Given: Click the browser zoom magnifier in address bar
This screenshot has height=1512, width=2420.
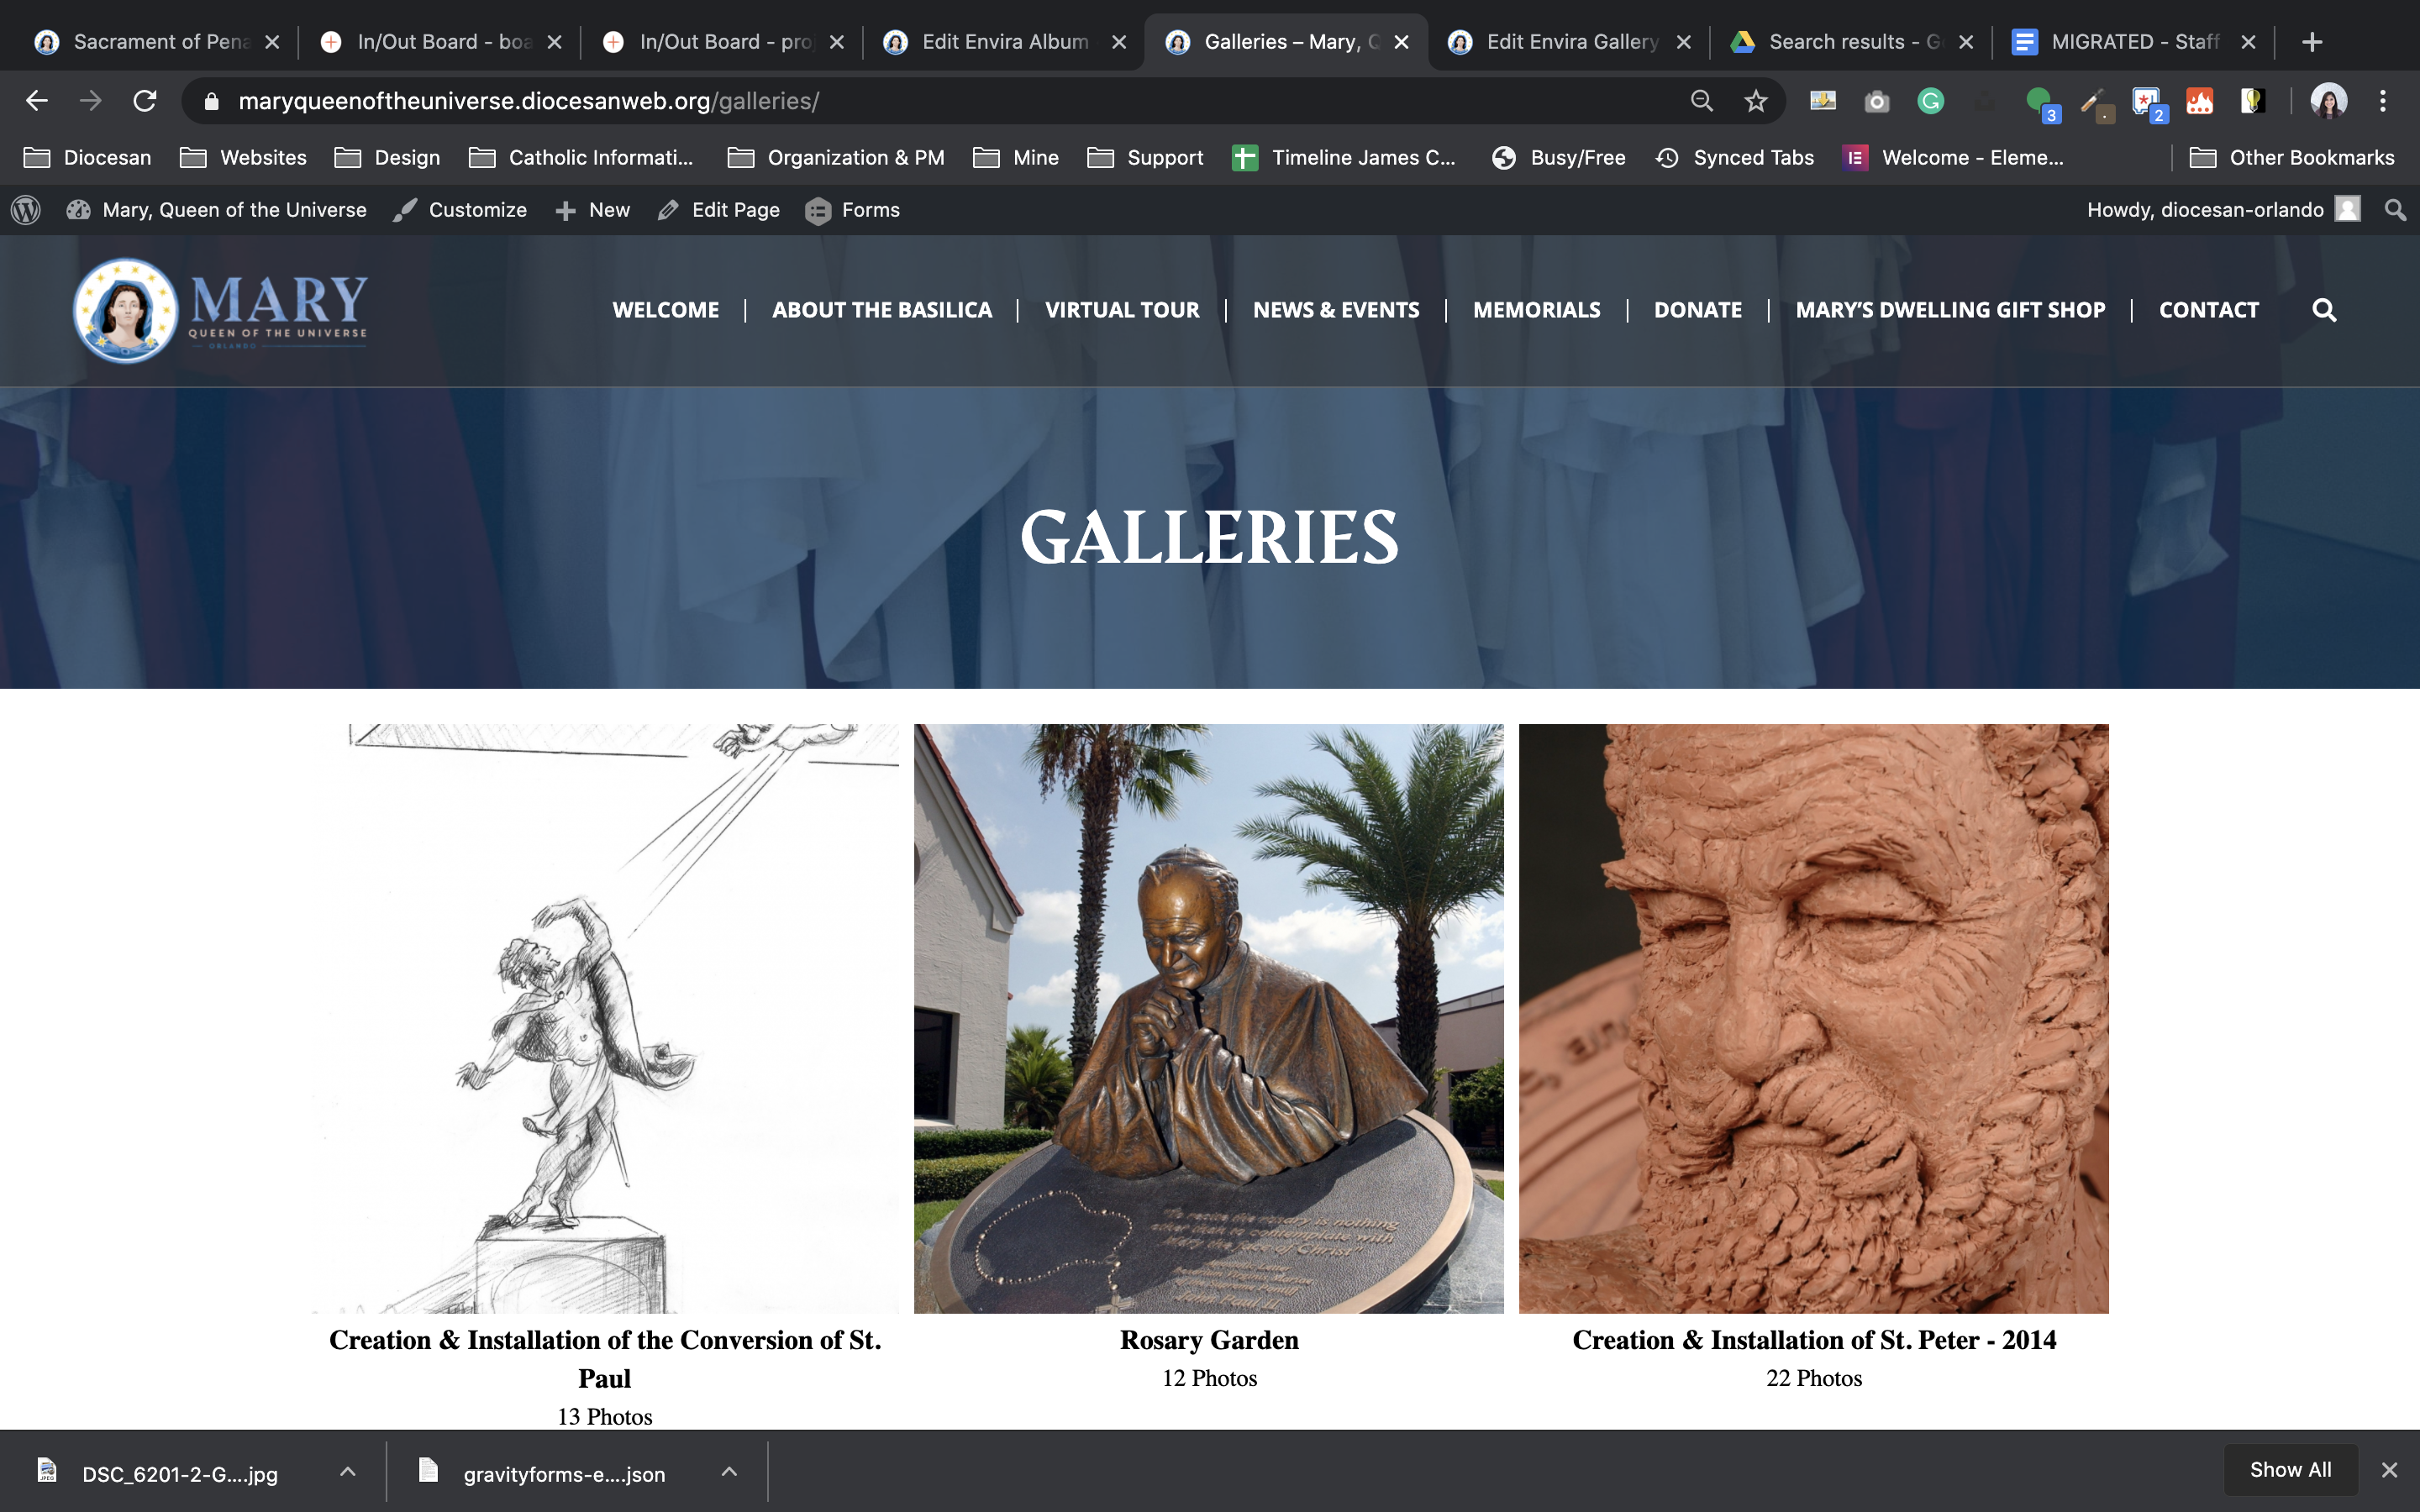Looking at the screenshot, I should click(1701, 101).
